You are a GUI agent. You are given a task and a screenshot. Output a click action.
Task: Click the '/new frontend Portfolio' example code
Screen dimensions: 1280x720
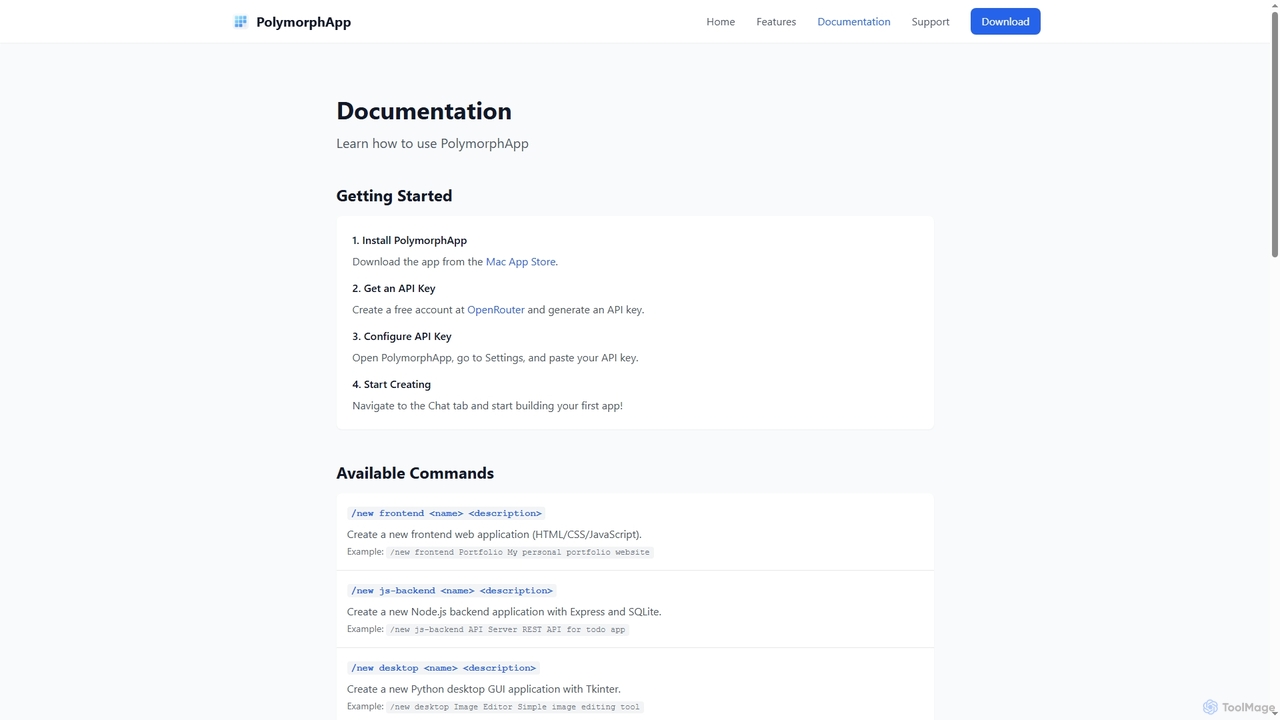pyautogui.click(x=520, y=552)
